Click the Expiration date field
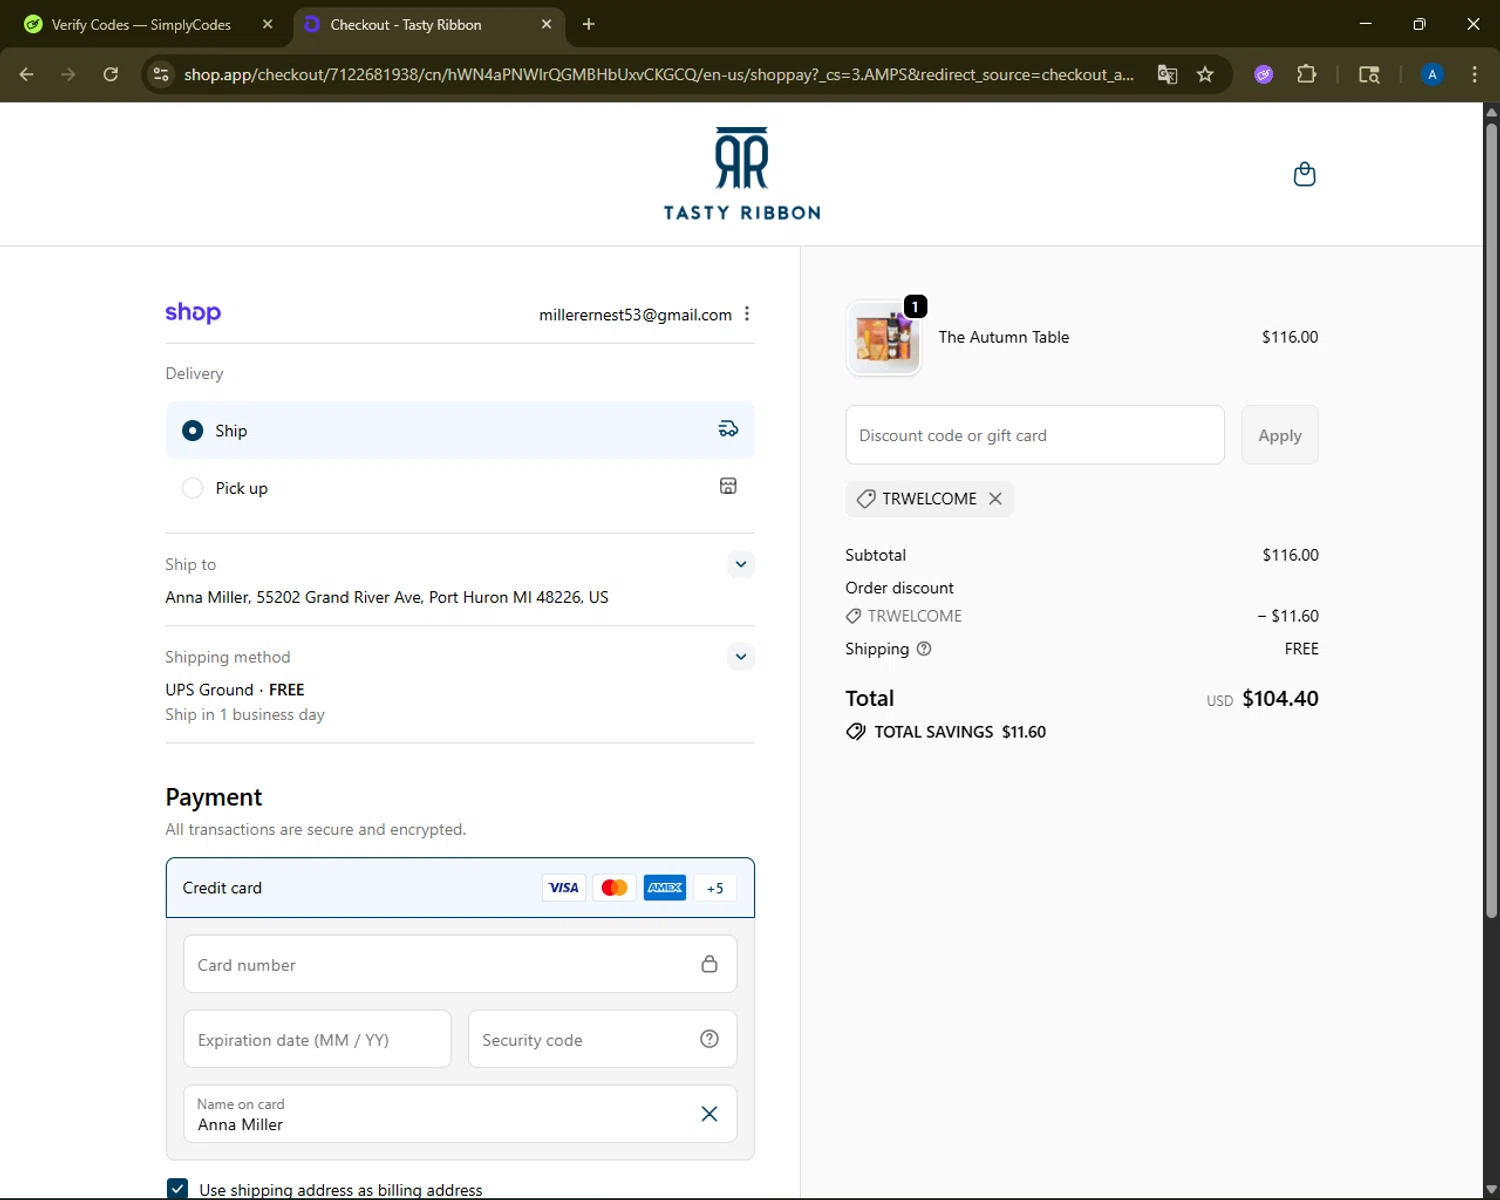The height and width of the screenshot is (1200, 1500). [x=317, y=1039]
